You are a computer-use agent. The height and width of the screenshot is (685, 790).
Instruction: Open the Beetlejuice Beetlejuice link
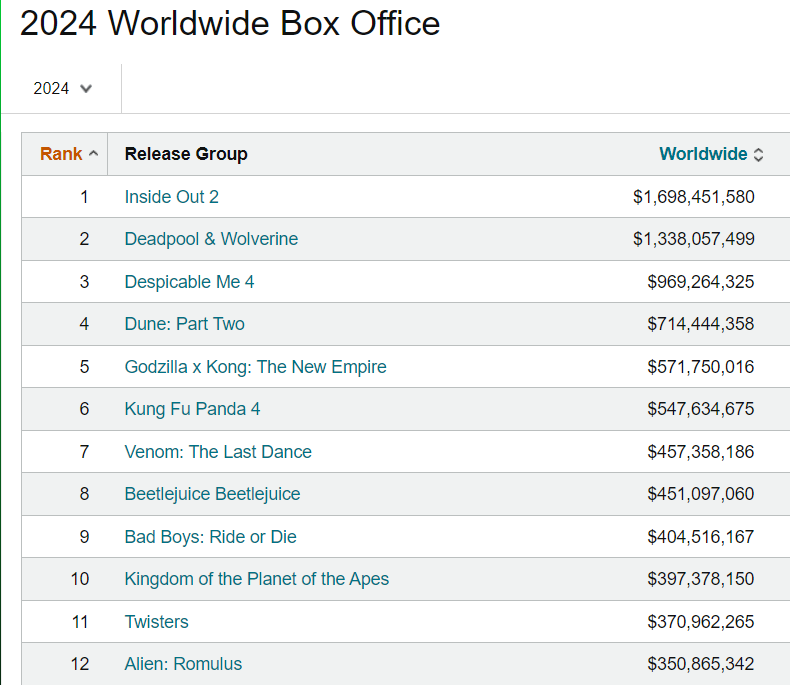[x=212, y=494]
